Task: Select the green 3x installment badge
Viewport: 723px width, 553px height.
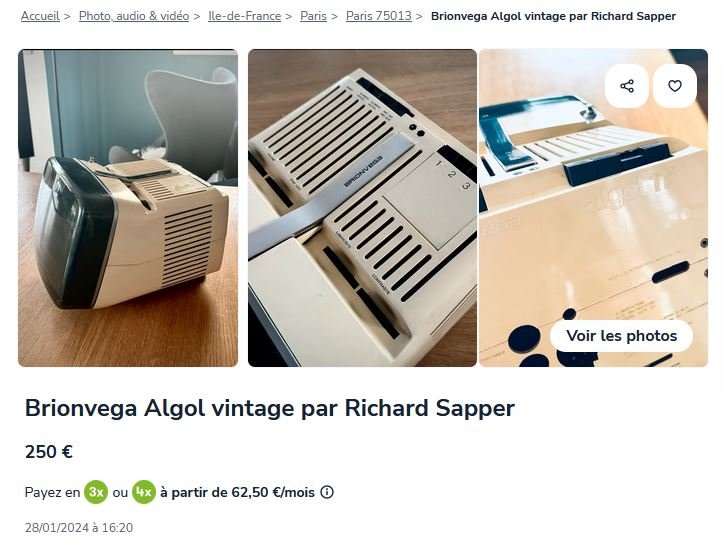Action: [x=96, y=492]
